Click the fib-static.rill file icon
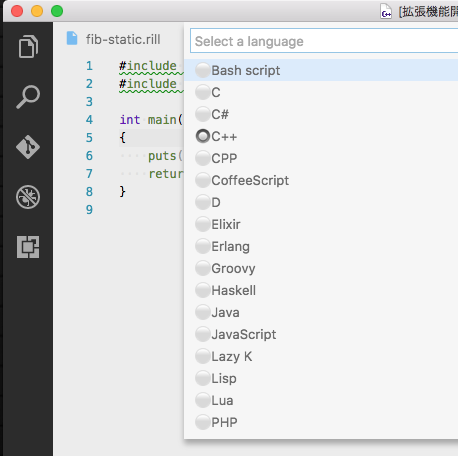The image size is (458, 456). coord(72,38)
